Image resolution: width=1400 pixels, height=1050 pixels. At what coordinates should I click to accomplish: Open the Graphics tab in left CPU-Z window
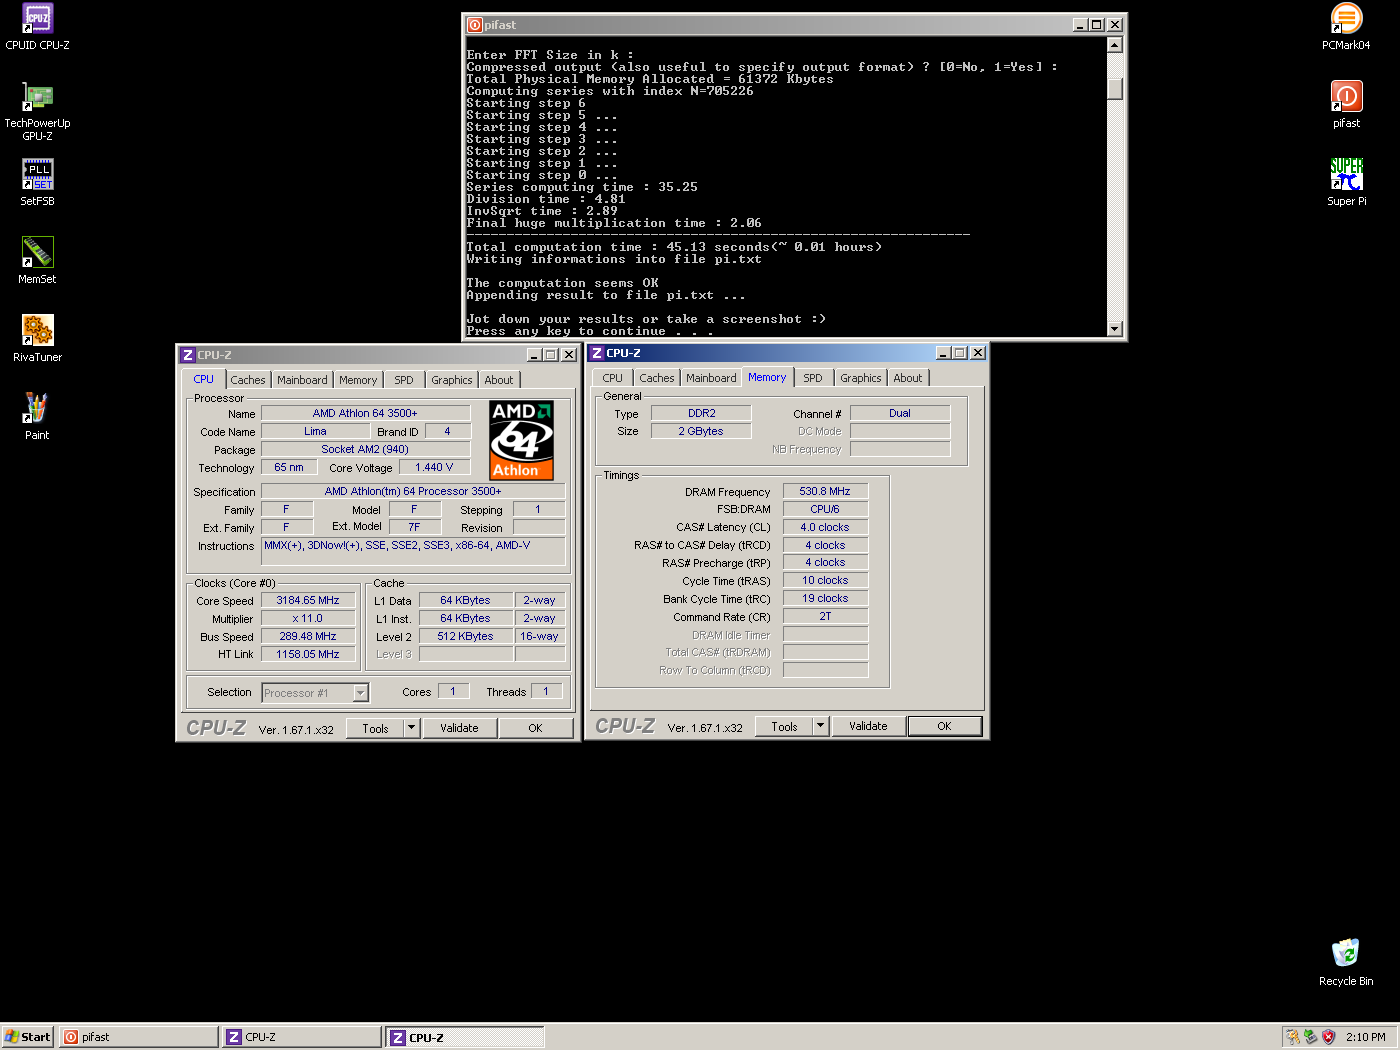click(452, 380)
